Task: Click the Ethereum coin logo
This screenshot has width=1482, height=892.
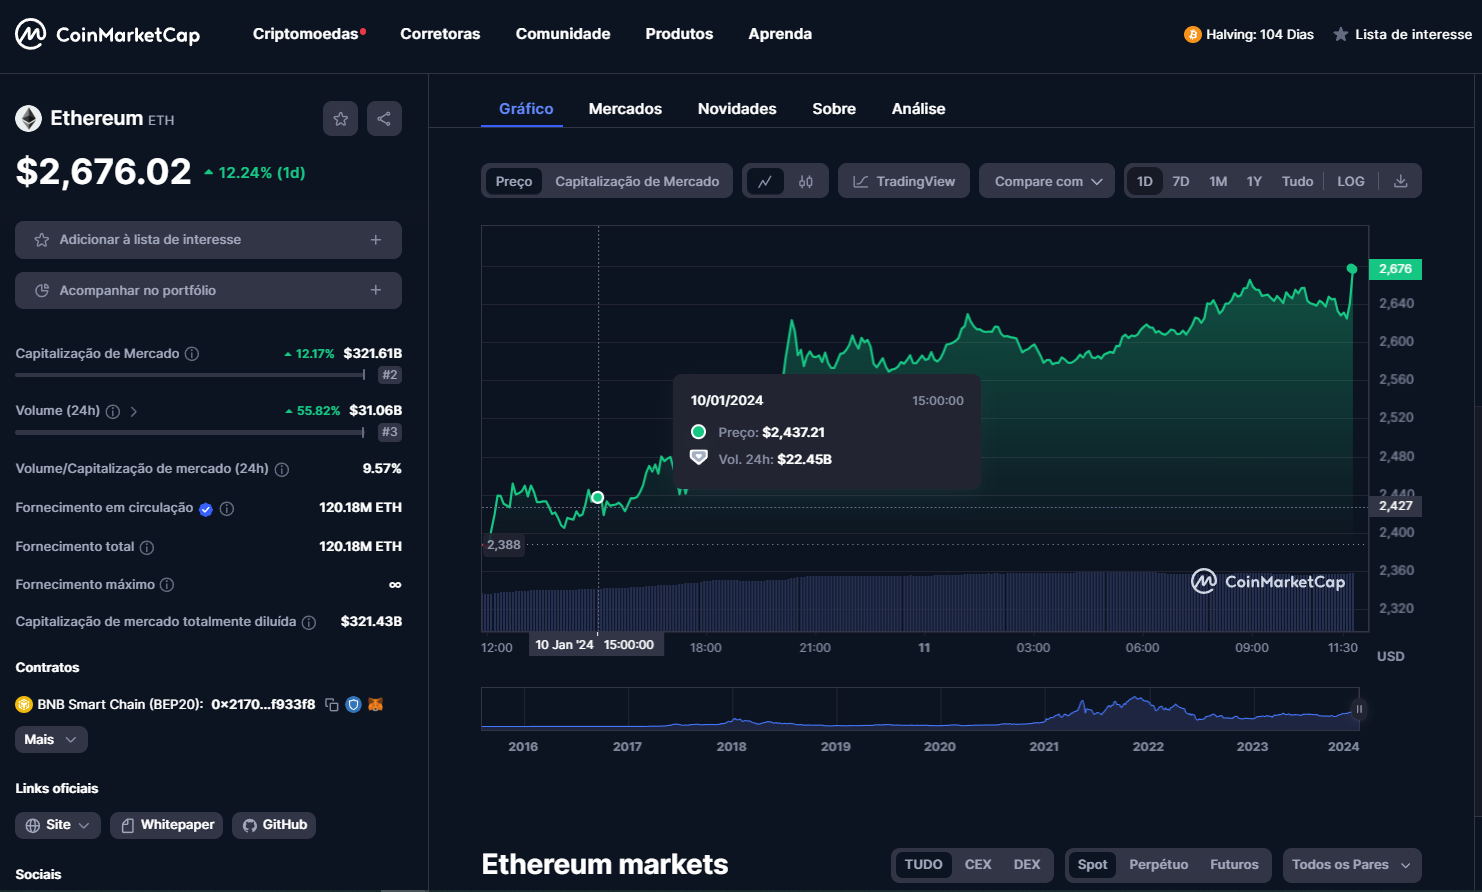Action: click(28, 119)
